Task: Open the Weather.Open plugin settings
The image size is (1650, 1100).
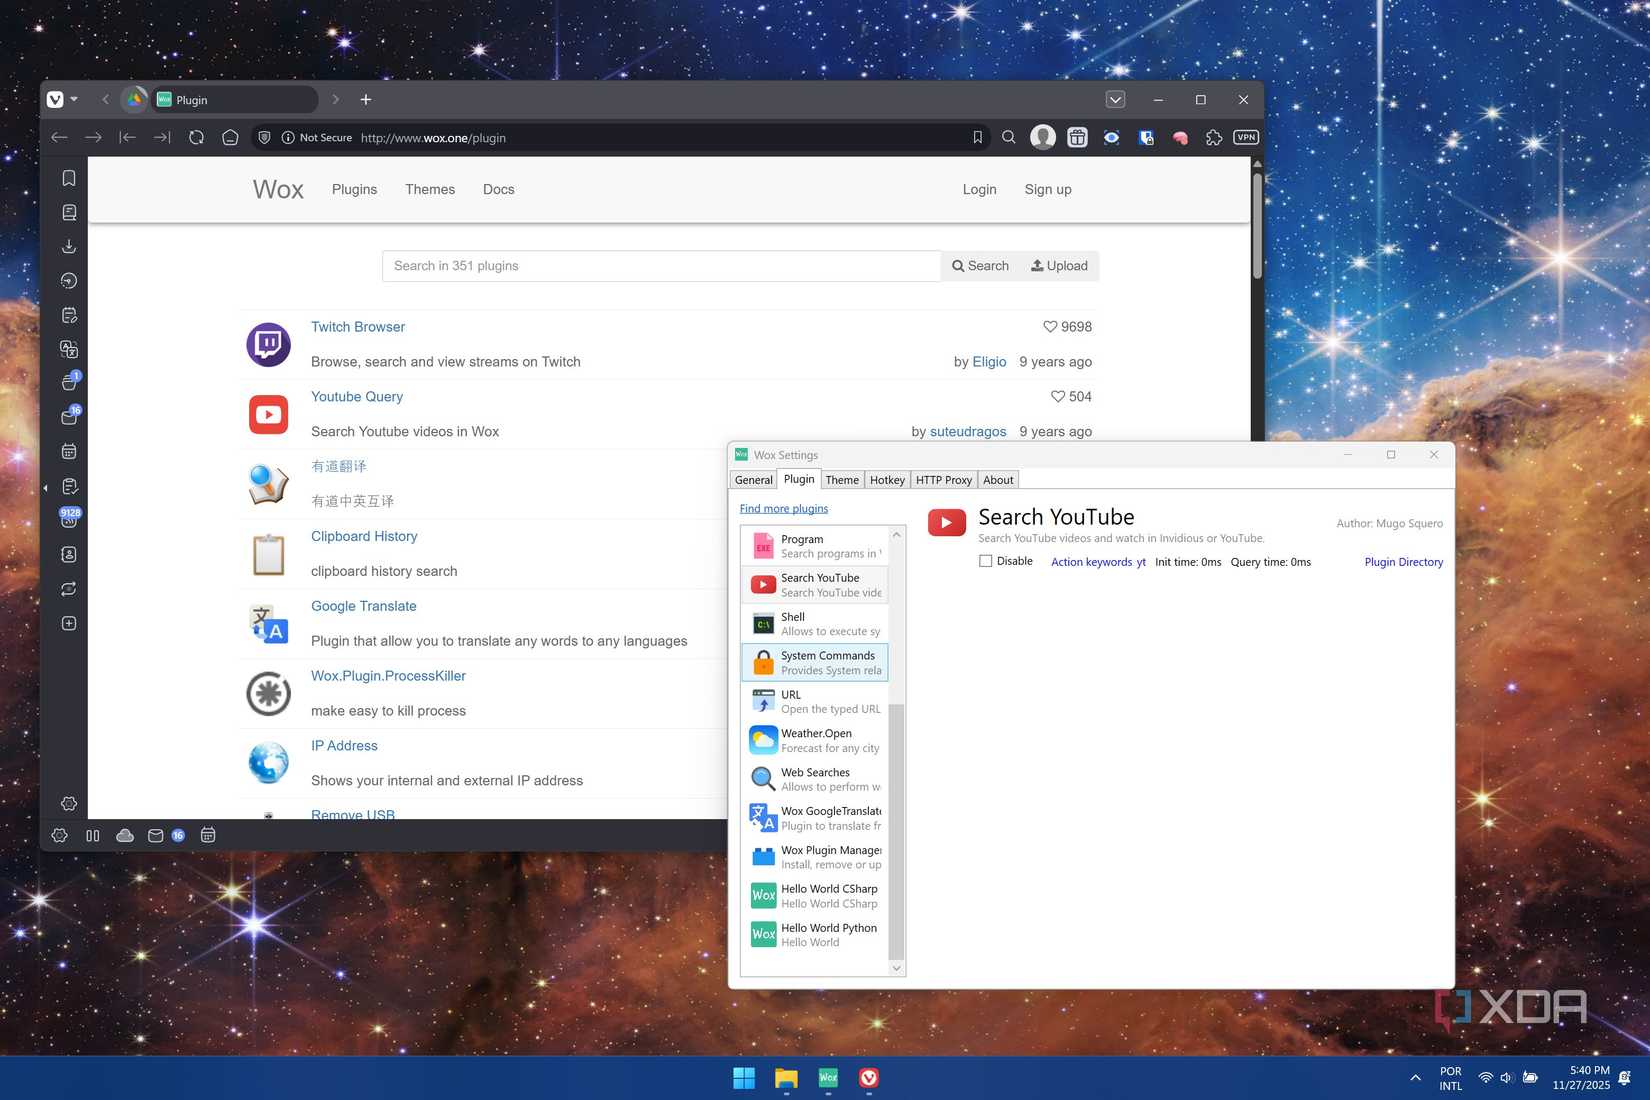Action: coord(815,740)
